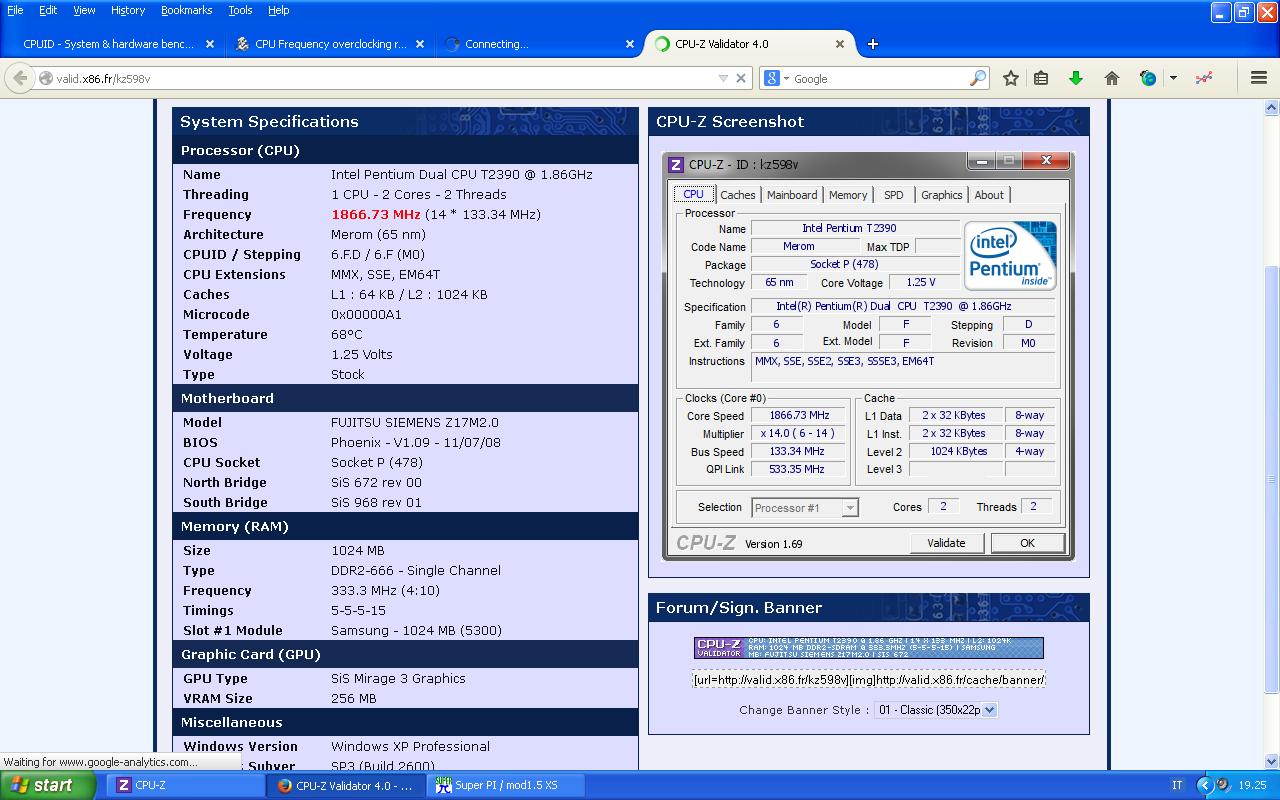The height and width of the screenshot is (800, 1280).
Task: Open a new tab with the plus button
Action: tap(873, 44)
